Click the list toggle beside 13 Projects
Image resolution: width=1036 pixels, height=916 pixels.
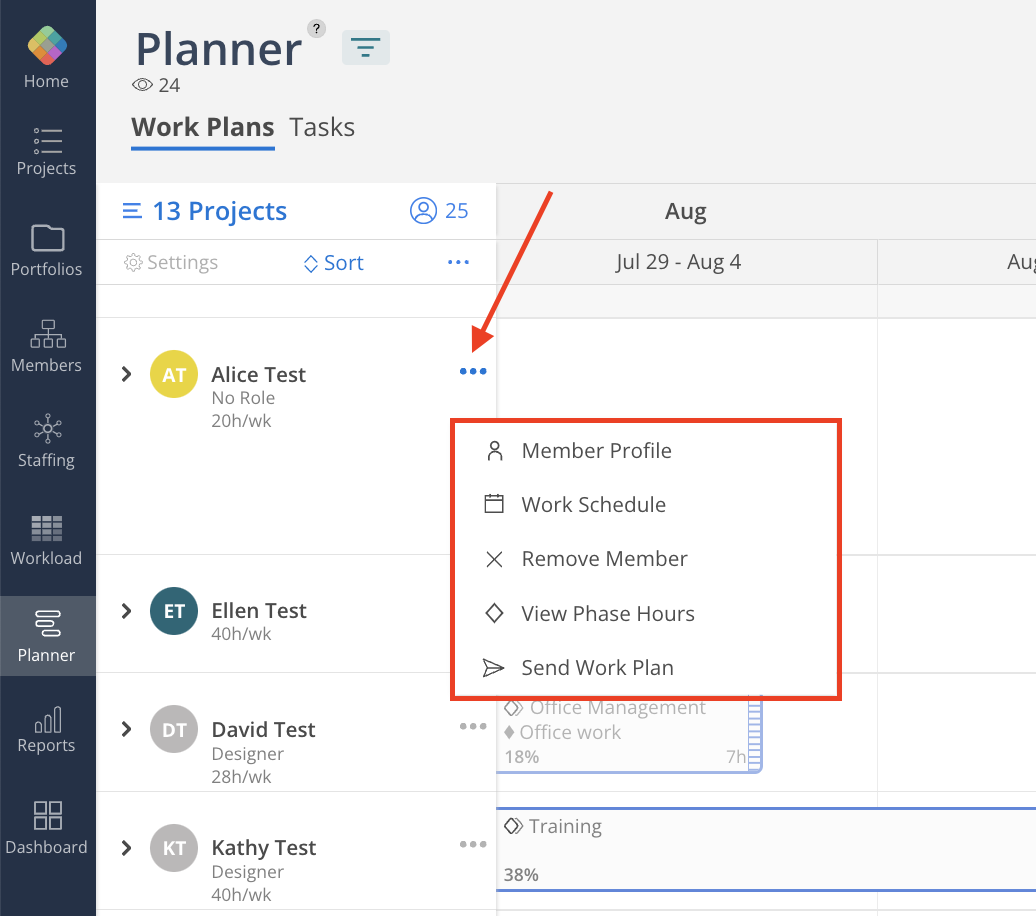coord(134,211)
